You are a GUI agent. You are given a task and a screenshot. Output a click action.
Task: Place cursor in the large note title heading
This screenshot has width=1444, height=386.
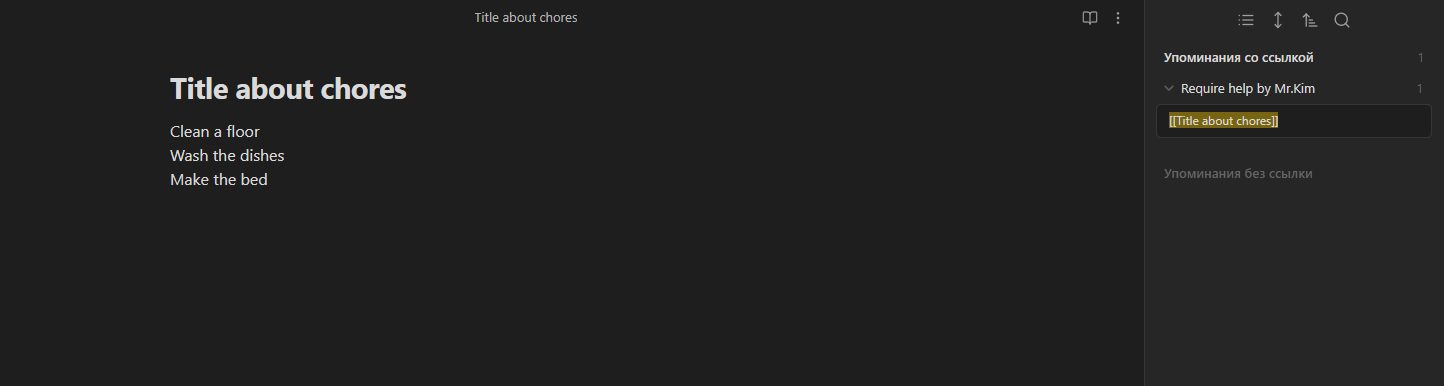tap(288, 89)
